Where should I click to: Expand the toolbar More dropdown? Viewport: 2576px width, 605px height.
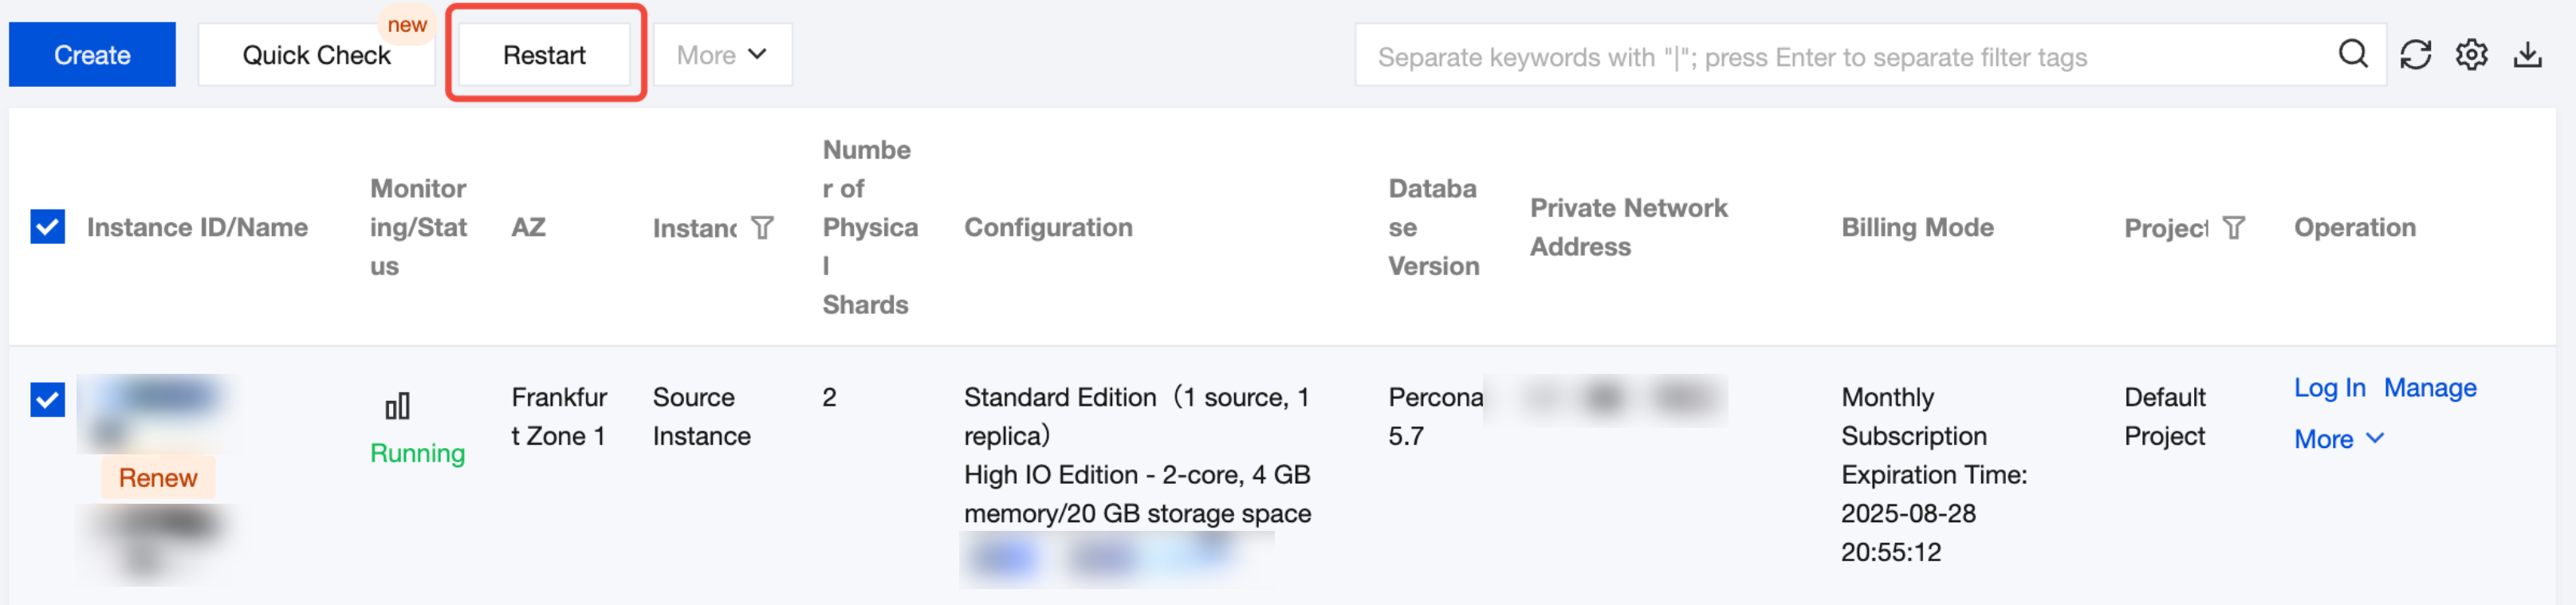(722, 55)
